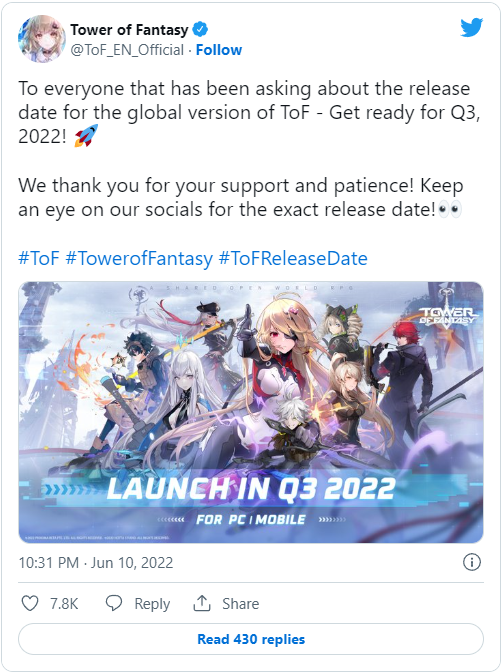
Task: Click the share upload arrow icon
Action: (x=201, y=603)
